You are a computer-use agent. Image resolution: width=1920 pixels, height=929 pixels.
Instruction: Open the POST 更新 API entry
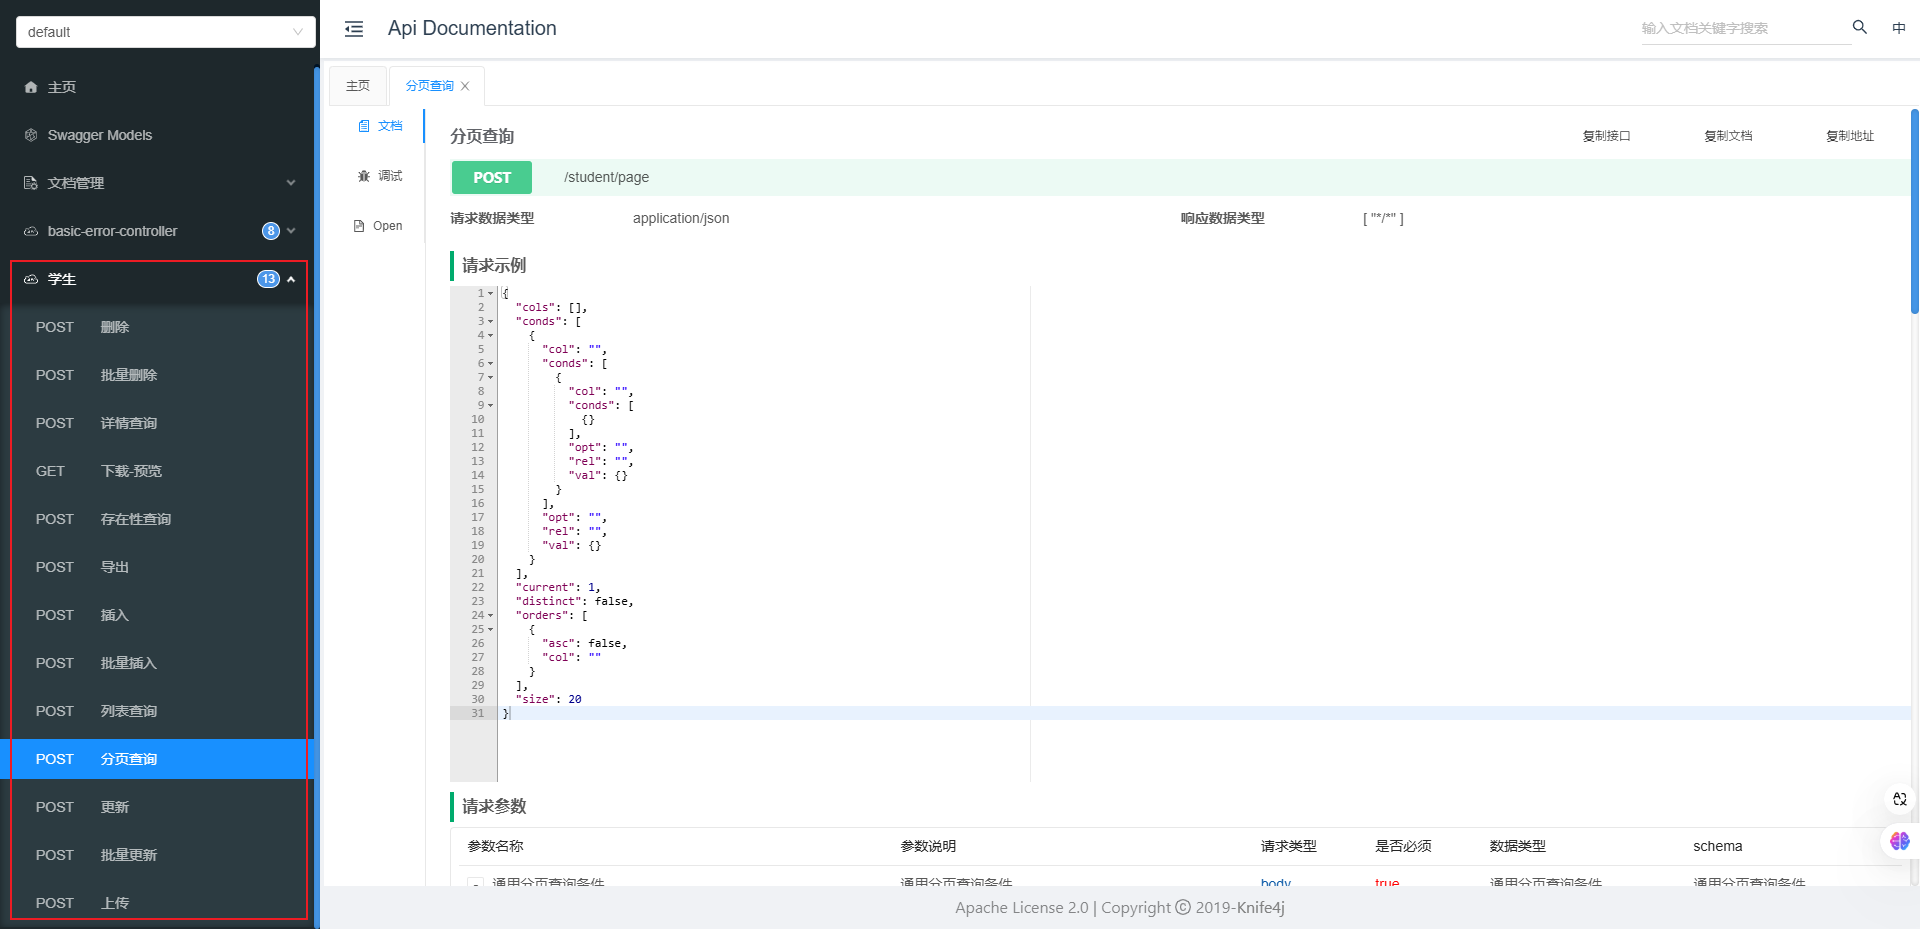tap(157, 807)
